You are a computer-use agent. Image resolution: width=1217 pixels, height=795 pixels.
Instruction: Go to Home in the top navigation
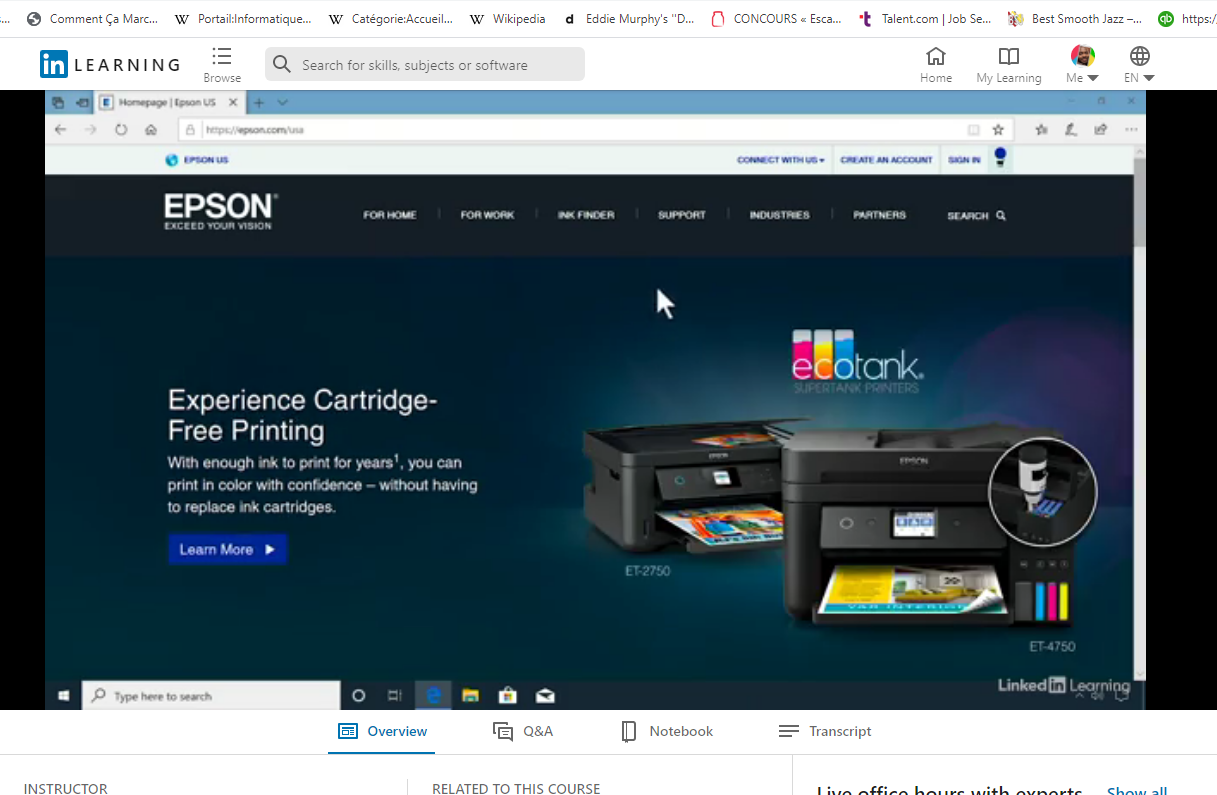click(936, 64)
